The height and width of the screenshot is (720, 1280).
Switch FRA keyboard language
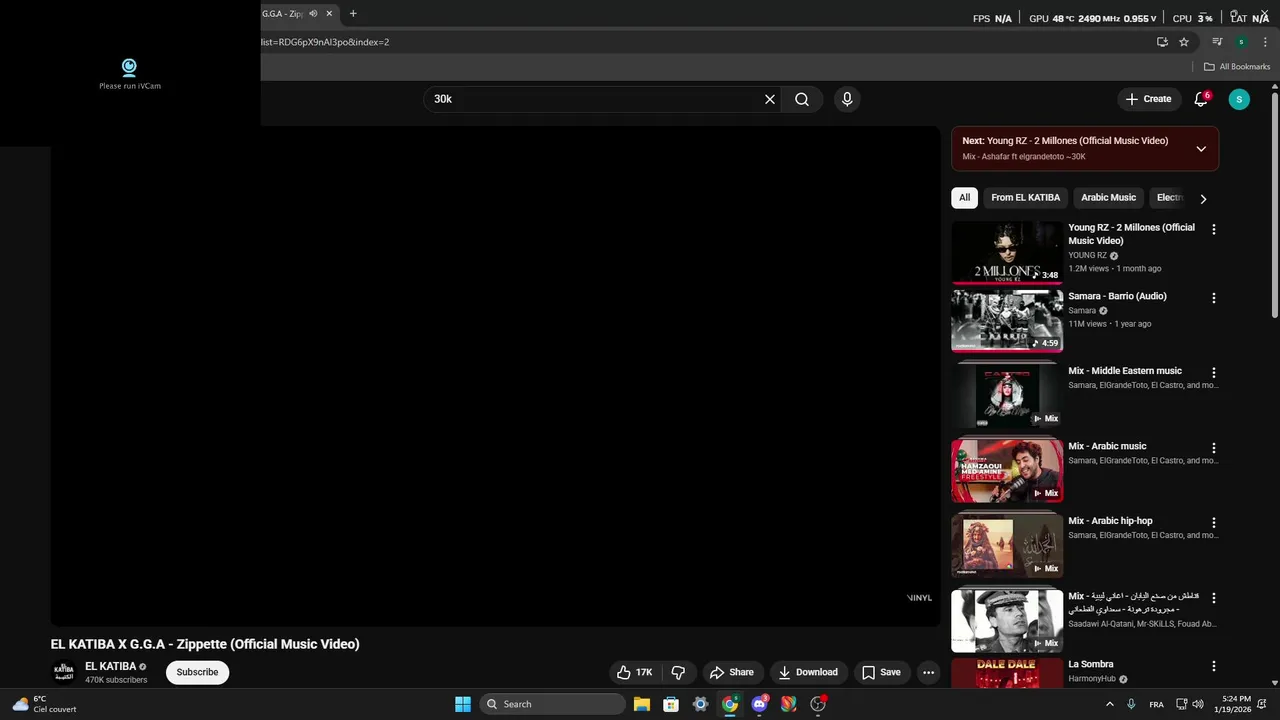coord(1156,704)
